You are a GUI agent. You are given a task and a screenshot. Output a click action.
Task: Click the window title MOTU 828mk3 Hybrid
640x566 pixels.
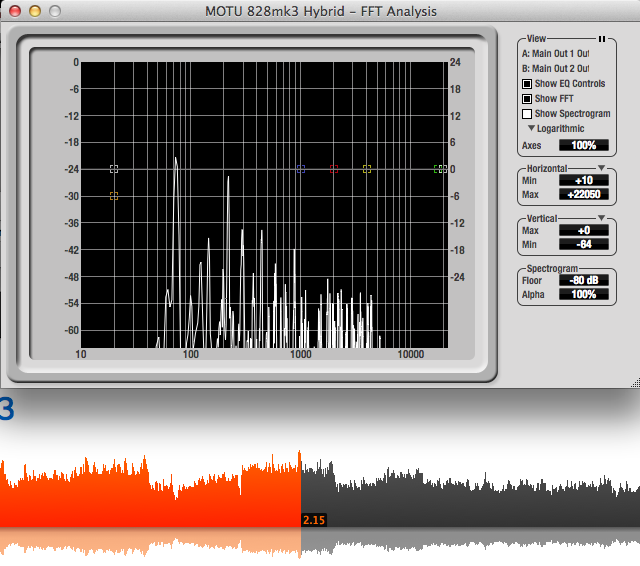[275, 11]
